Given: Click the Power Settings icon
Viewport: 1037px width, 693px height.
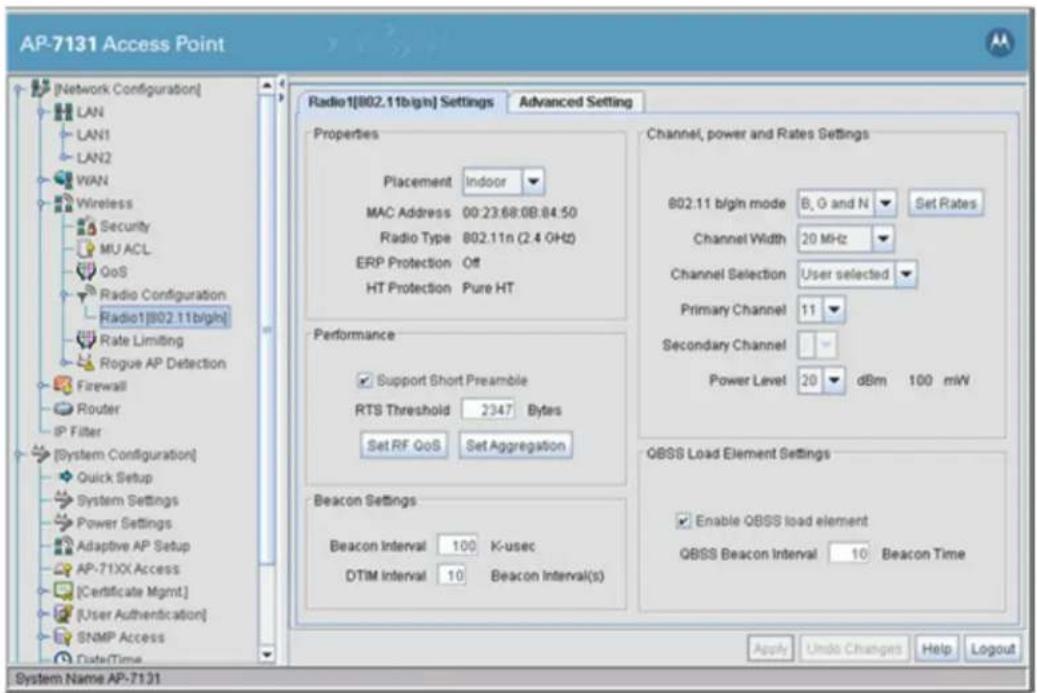Looking at the screenshot, I should 63,522.
